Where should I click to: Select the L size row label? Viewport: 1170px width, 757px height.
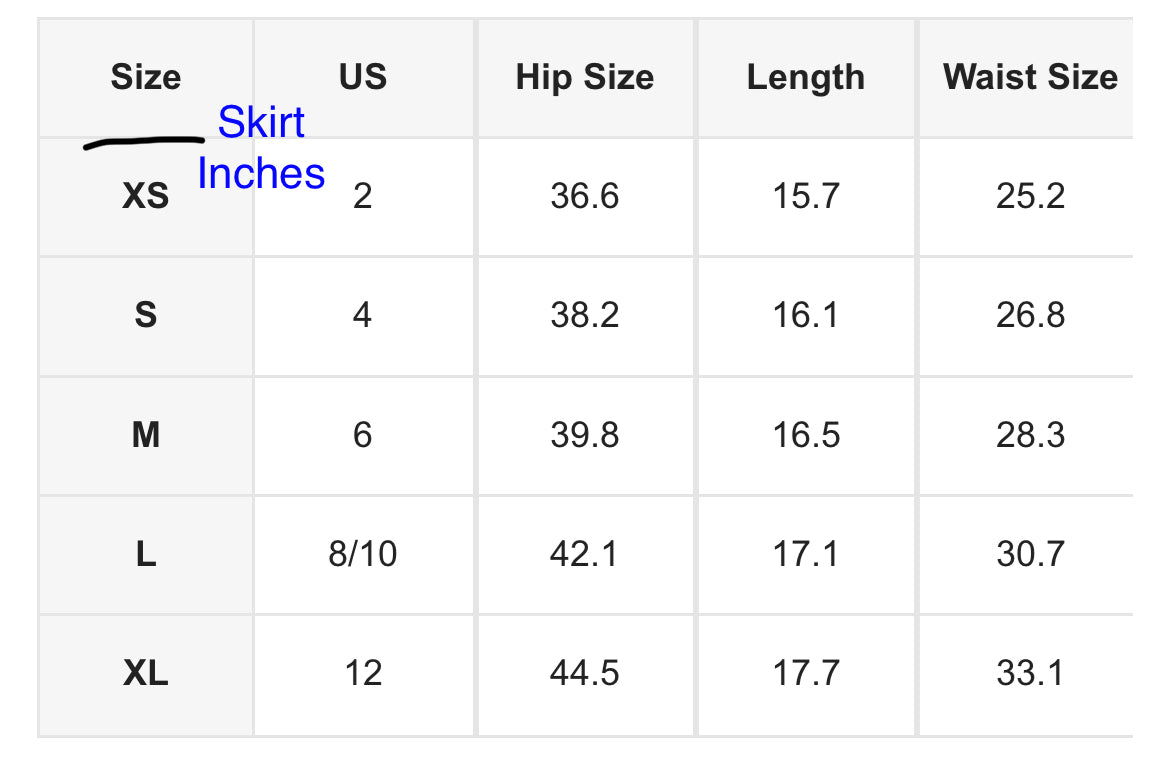[x=146, y=553]
